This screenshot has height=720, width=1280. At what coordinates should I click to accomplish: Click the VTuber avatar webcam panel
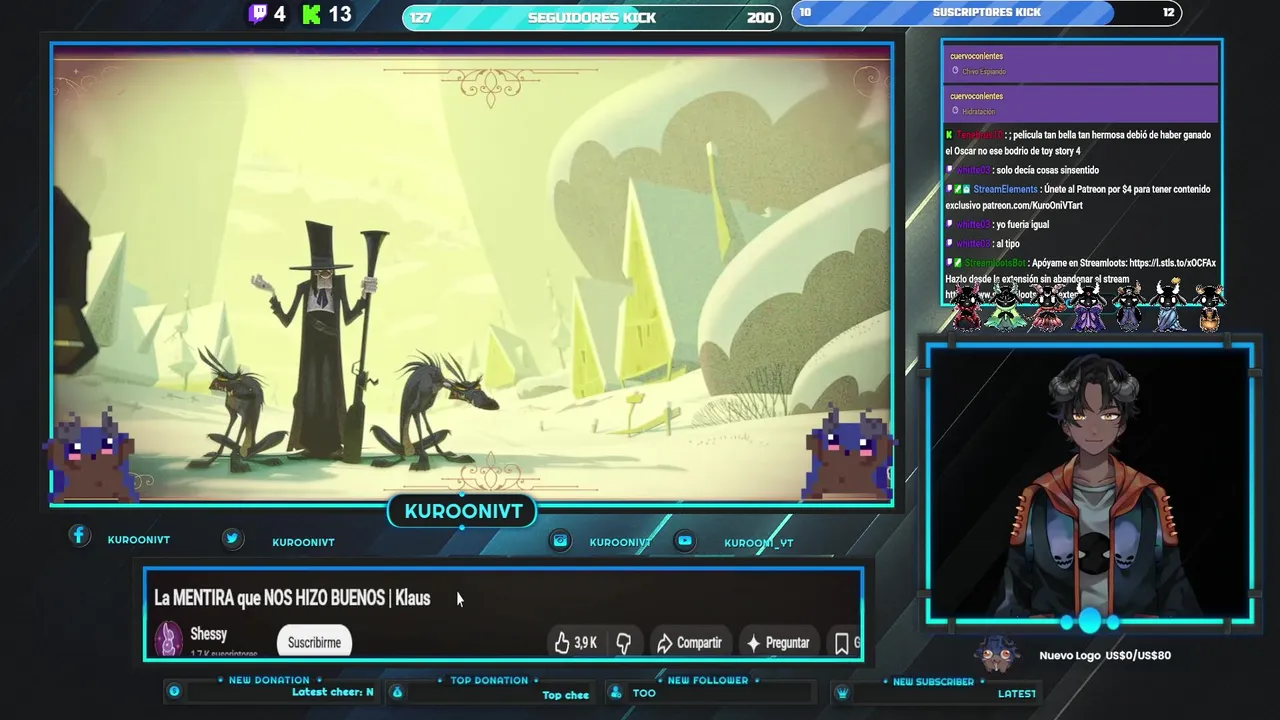1089,484
